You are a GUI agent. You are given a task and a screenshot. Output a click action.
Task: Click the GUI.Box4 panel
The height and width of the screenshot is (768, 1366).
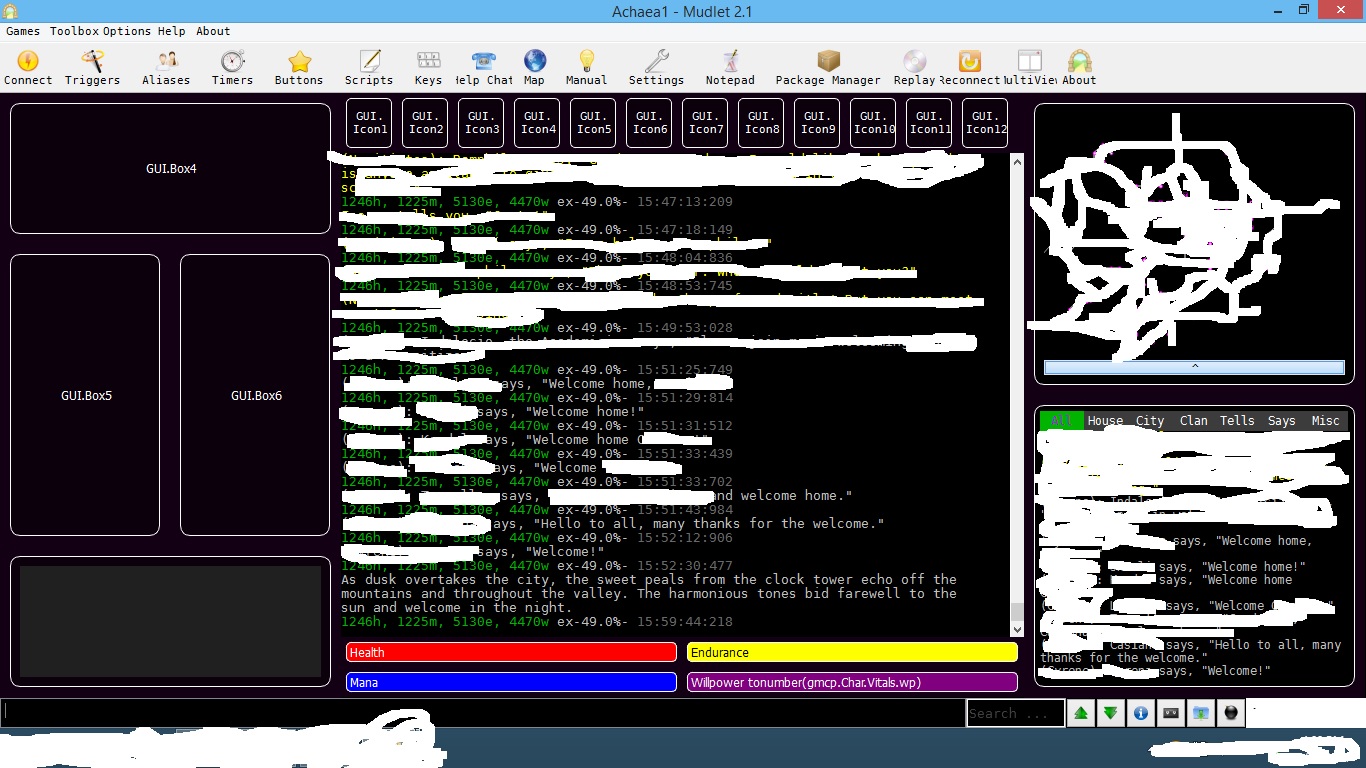coord(170,168)
